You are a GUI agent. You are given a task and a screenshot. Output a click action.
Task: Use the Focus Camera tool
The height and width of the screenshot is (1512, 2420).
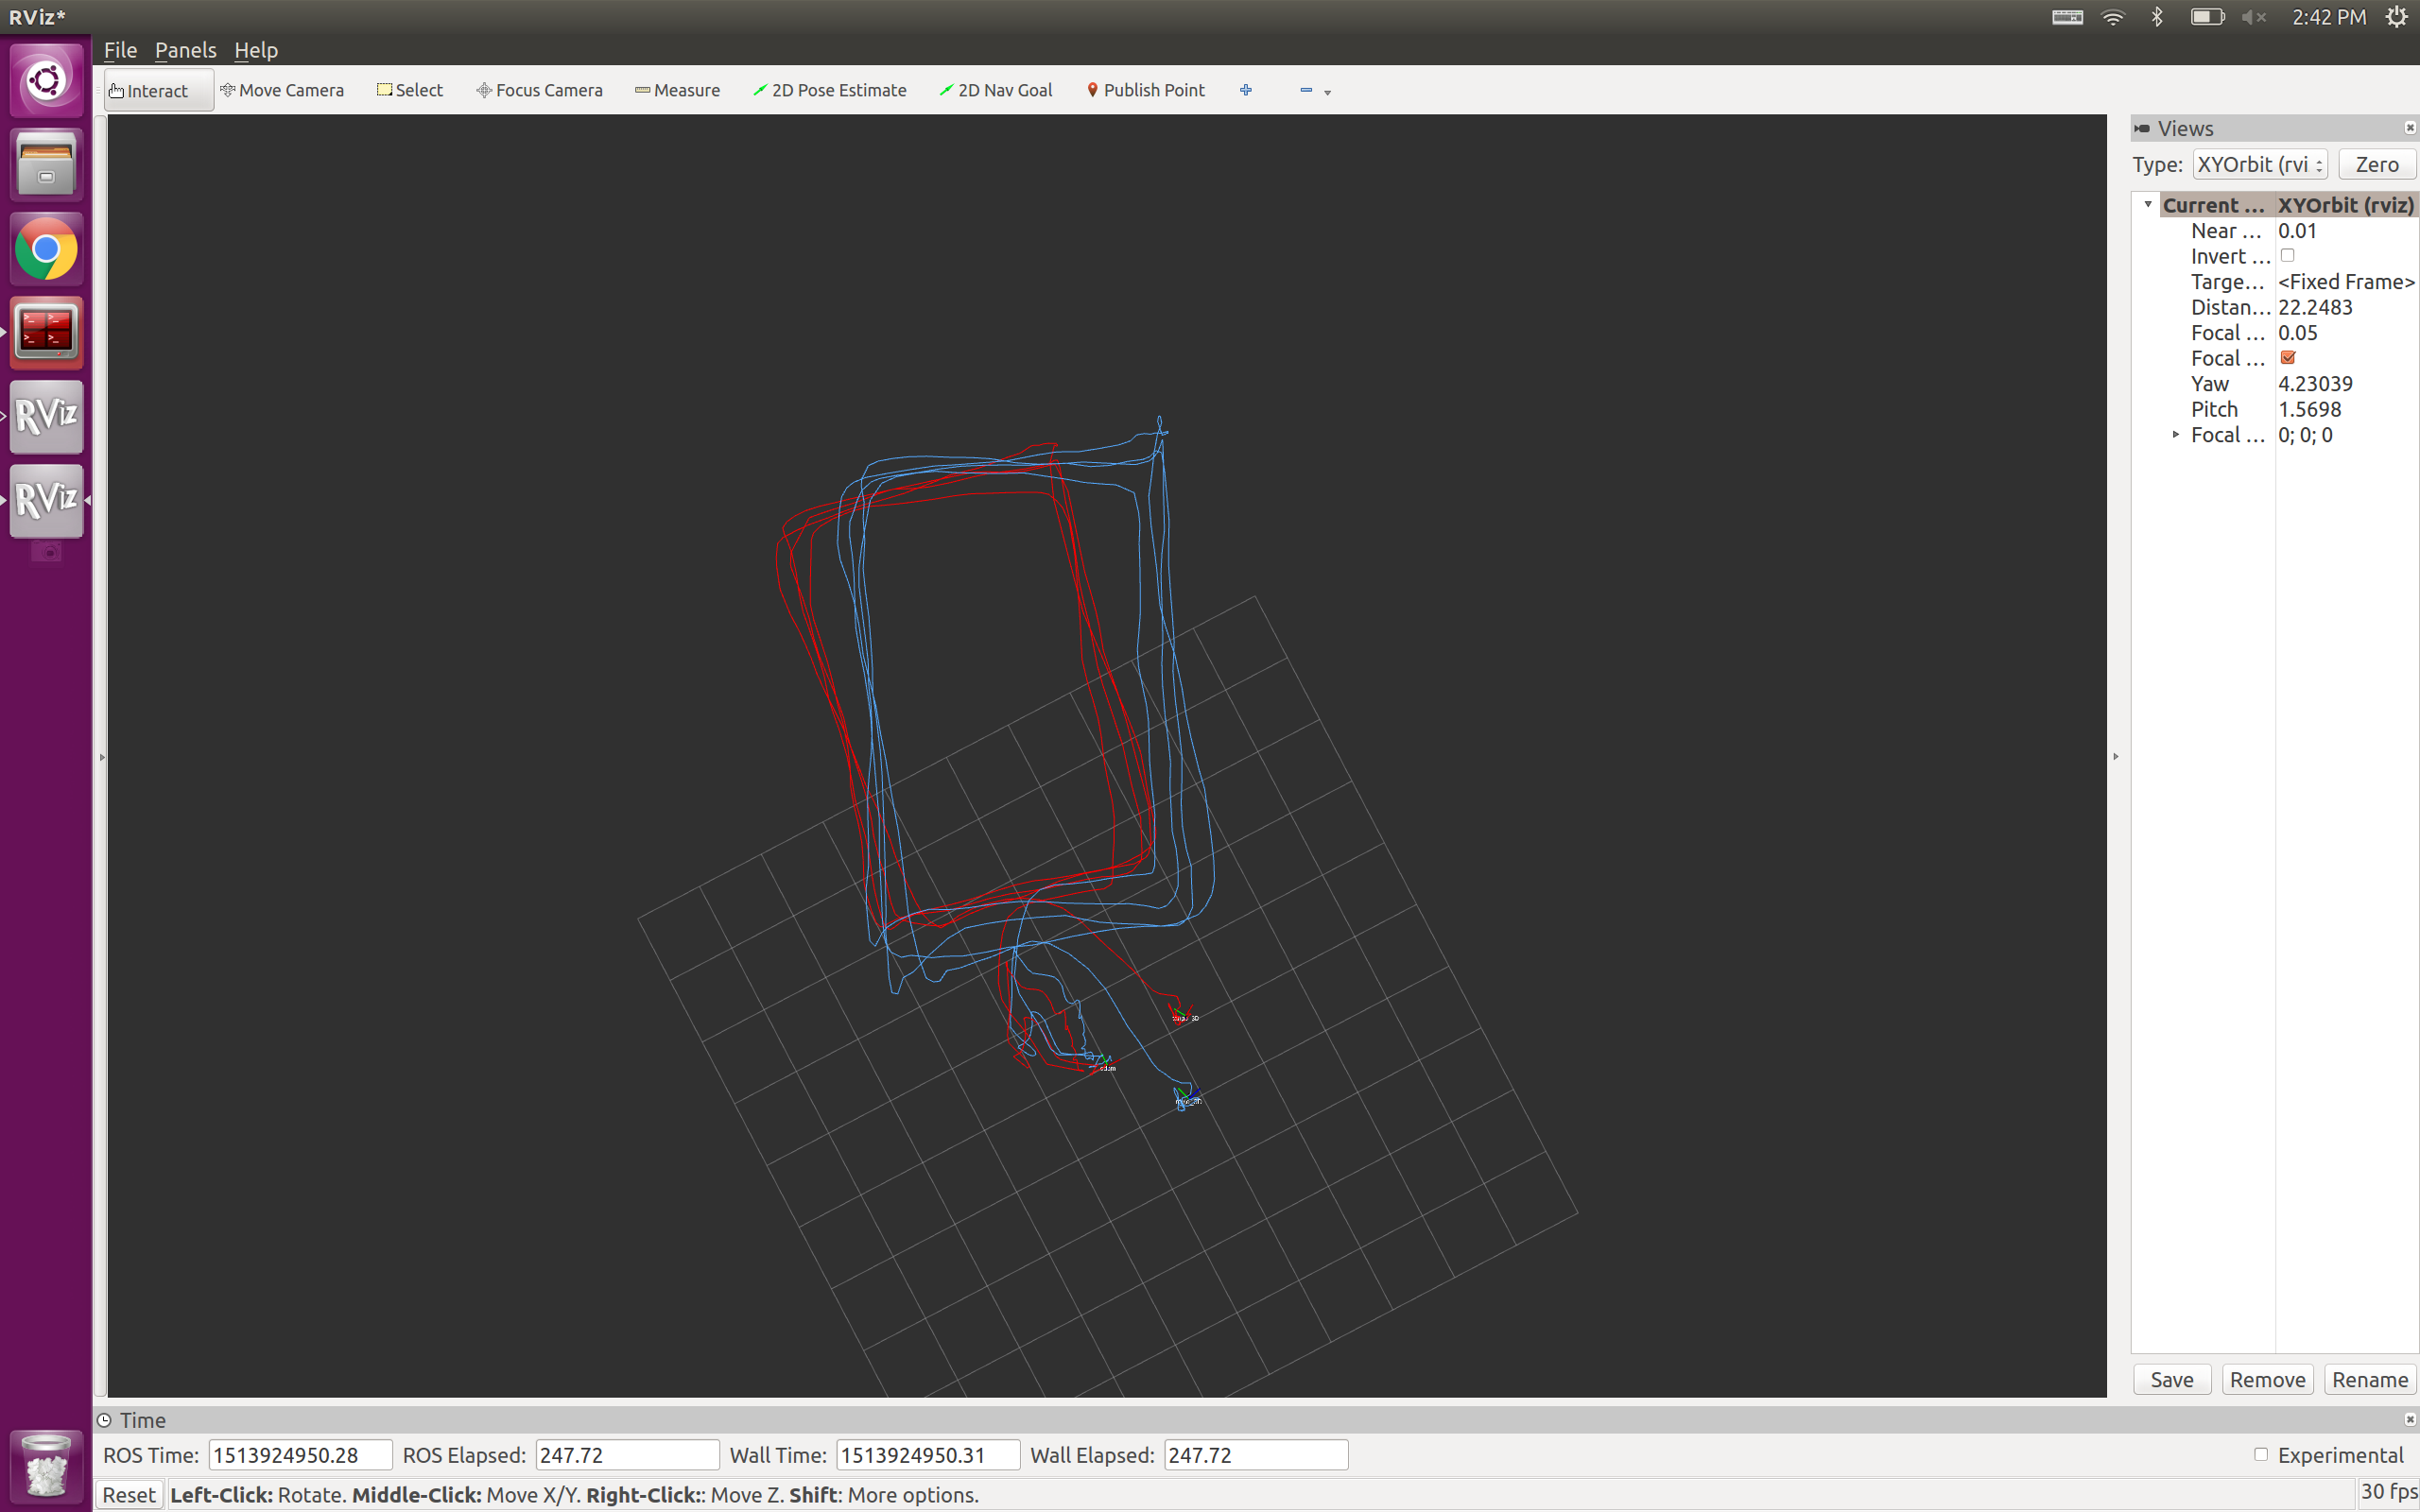click(540, 90)
